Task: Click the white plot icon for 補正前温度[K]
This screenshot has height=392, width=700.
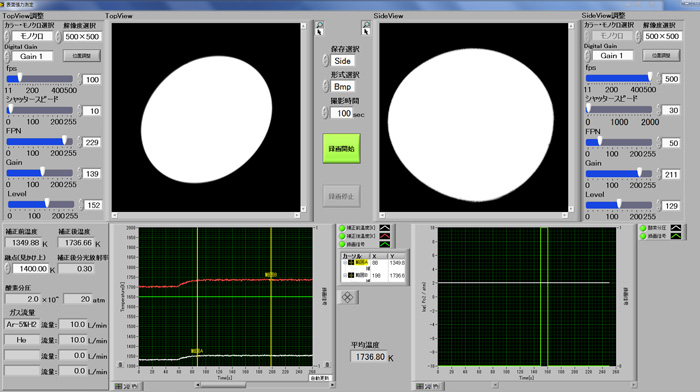Action: click(384, 228)
